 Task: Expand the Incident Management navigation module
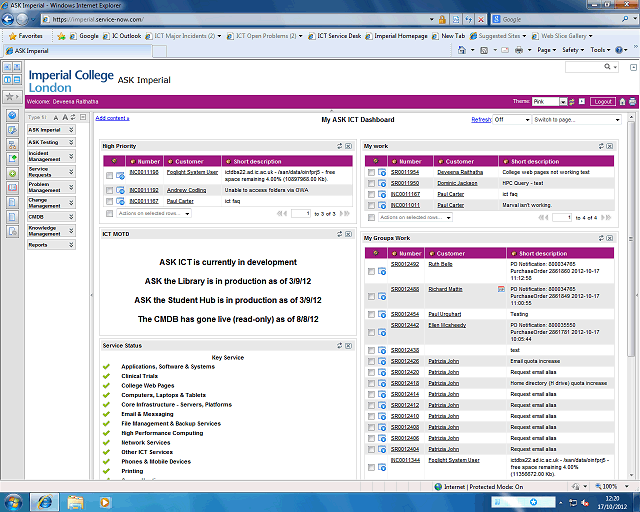click(70, 157)
